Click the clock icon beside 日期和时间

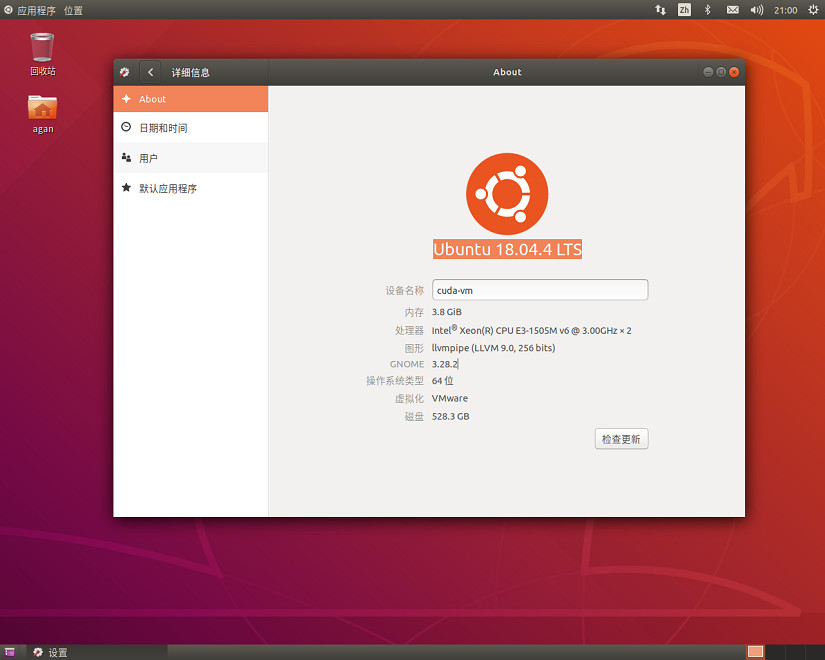[x=126, y=127]
